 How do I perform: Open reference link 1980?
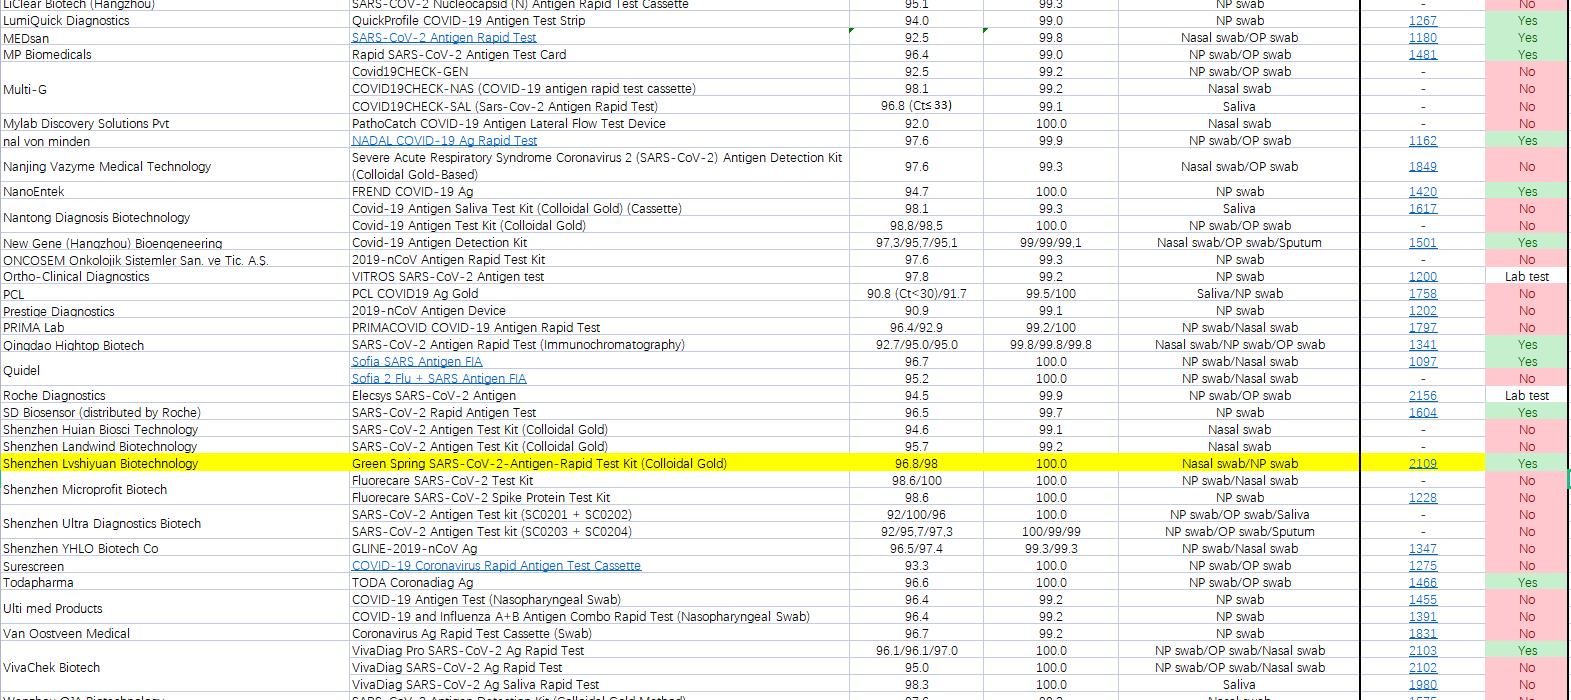click(x=1422, y=685)
